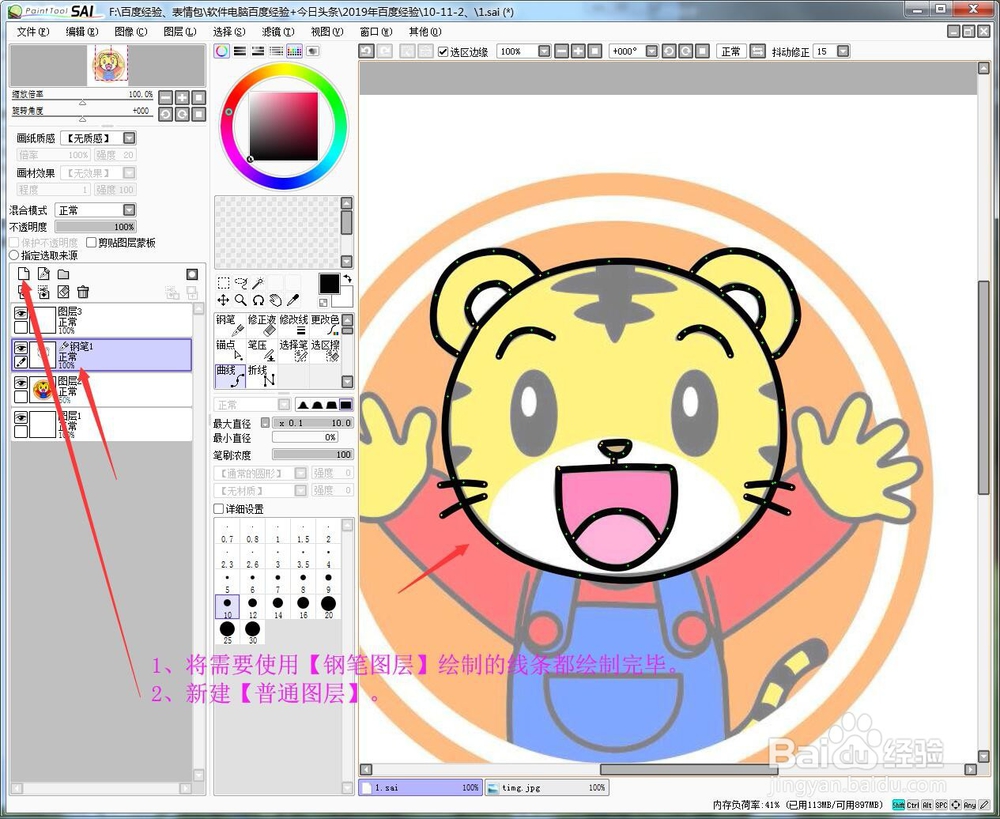Flip the canvas view horizontally
Screen dimensions: 1000x819
click(x=757, y=52)
